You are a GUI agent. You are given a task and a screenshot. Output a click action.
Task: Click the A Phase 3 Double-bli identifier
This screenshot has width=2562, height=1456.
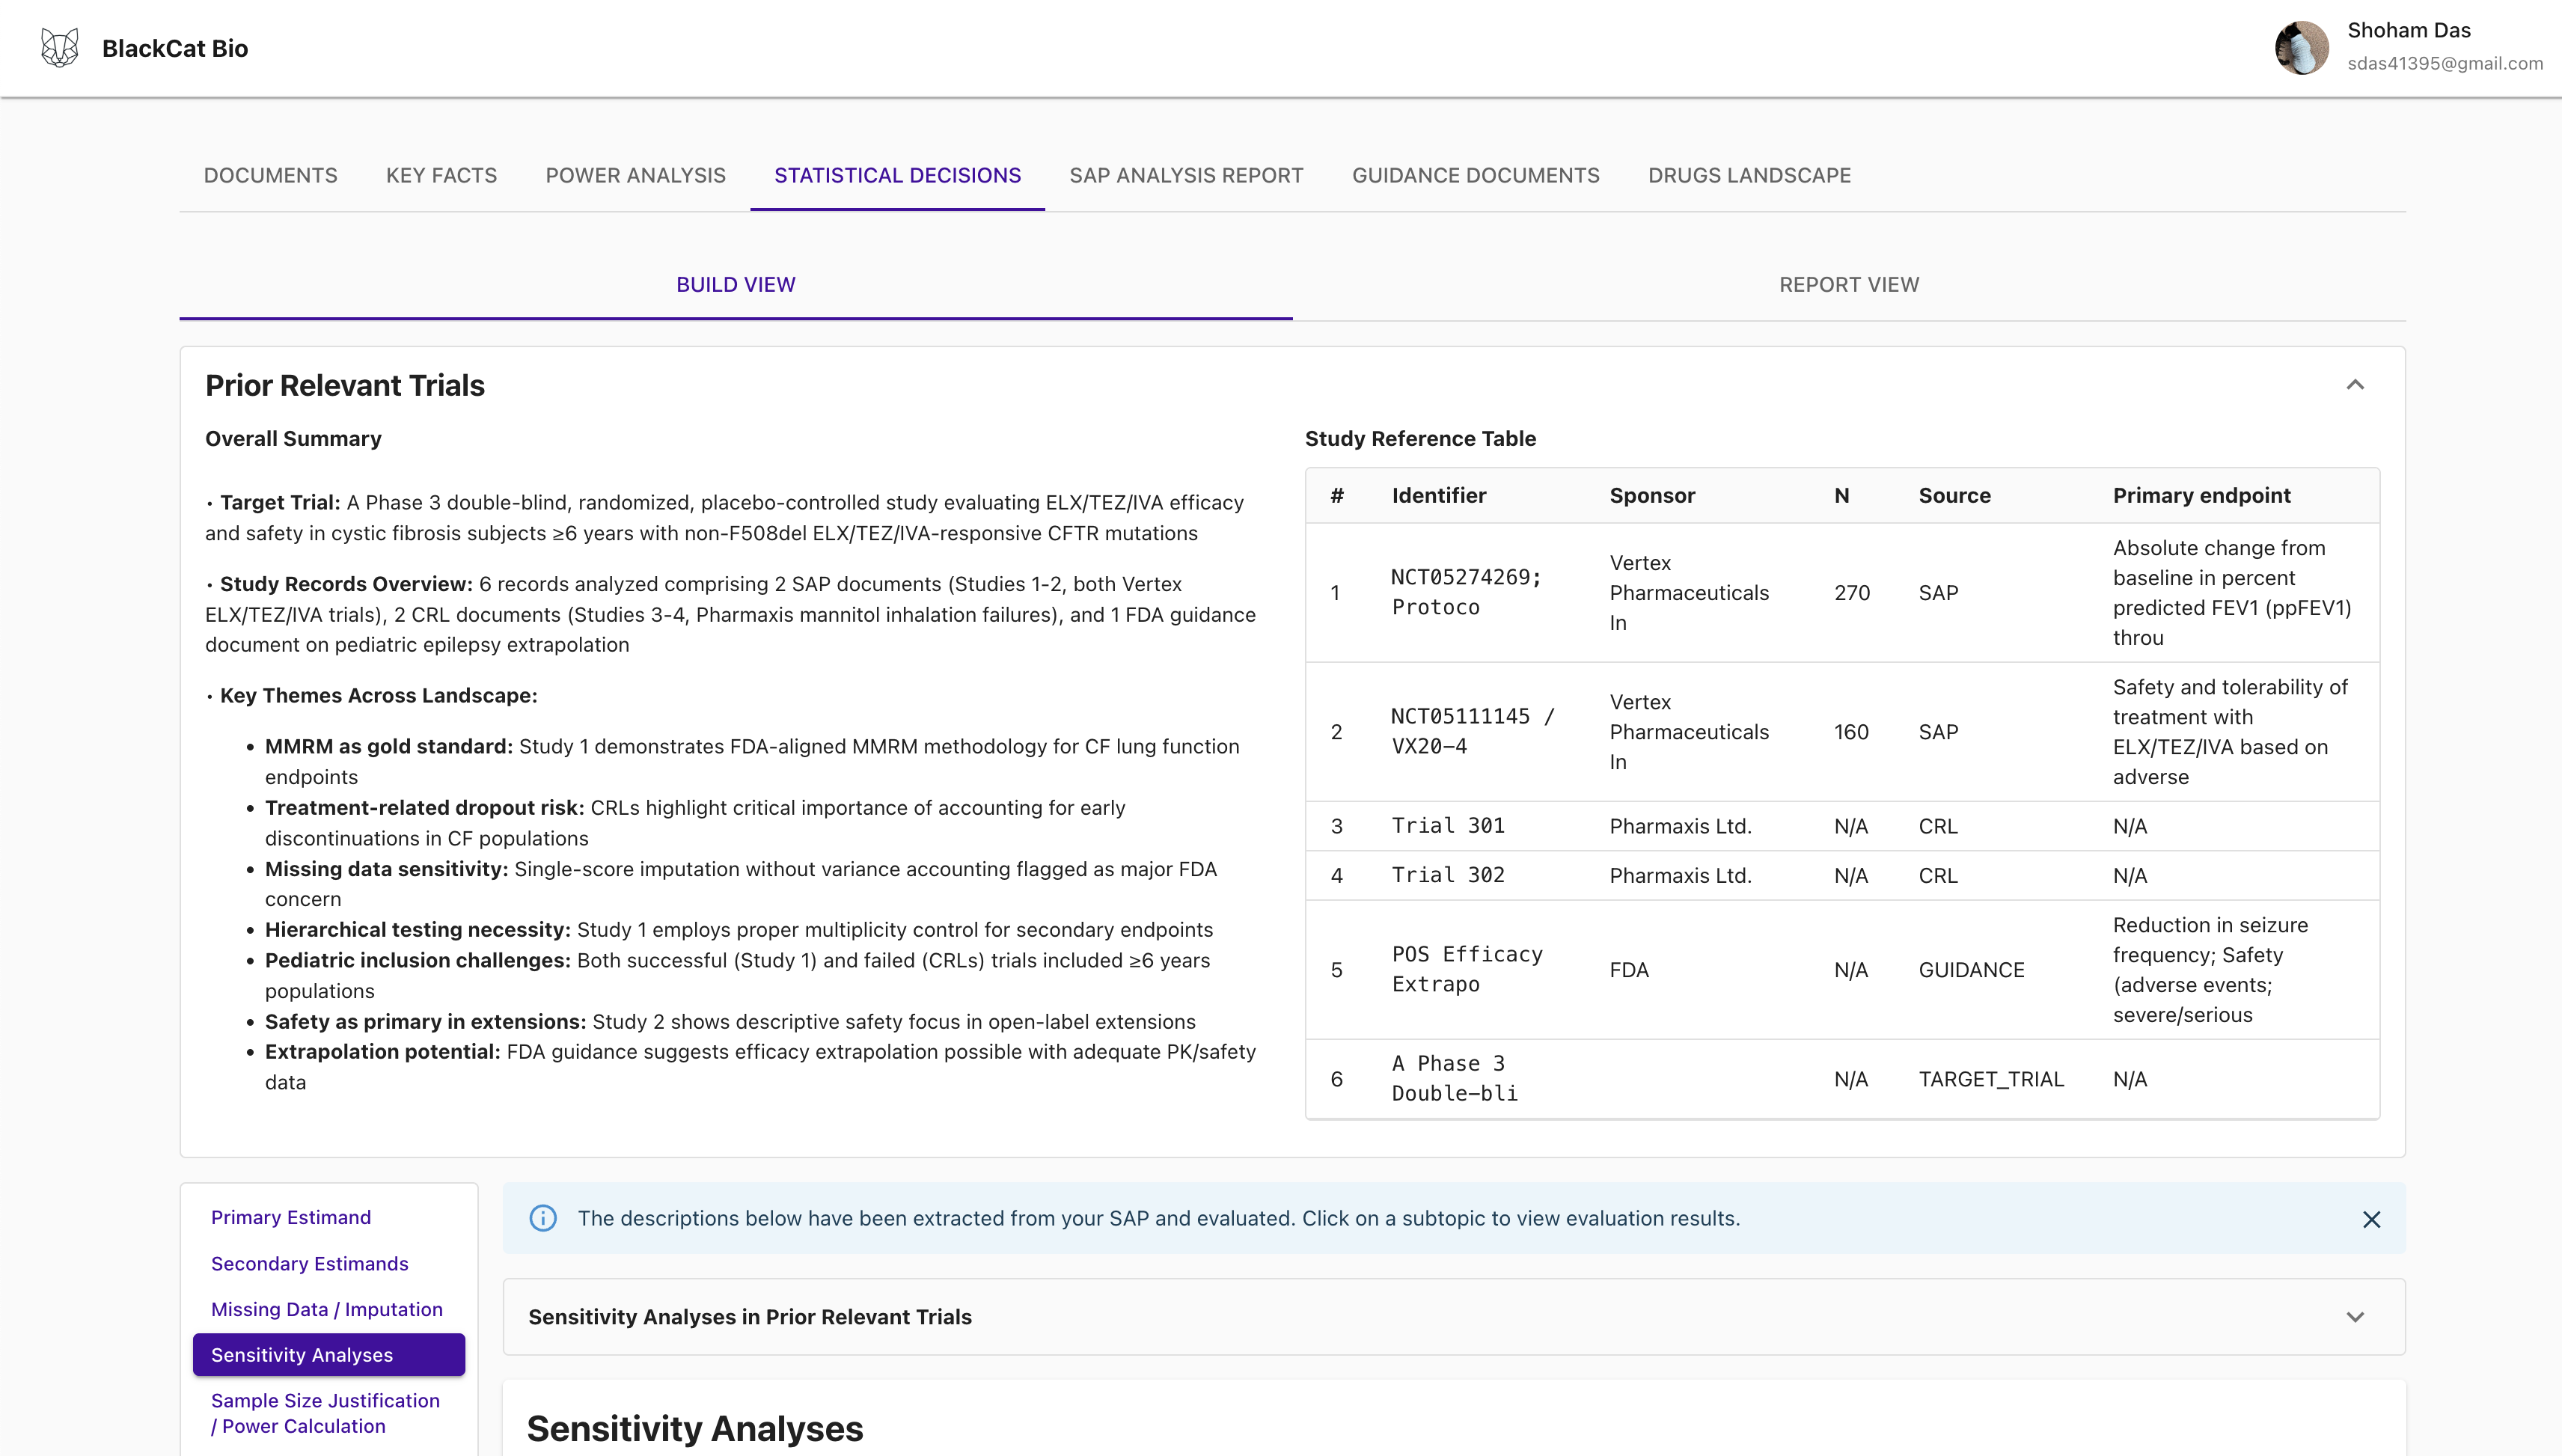(x=1455, y=1078)
